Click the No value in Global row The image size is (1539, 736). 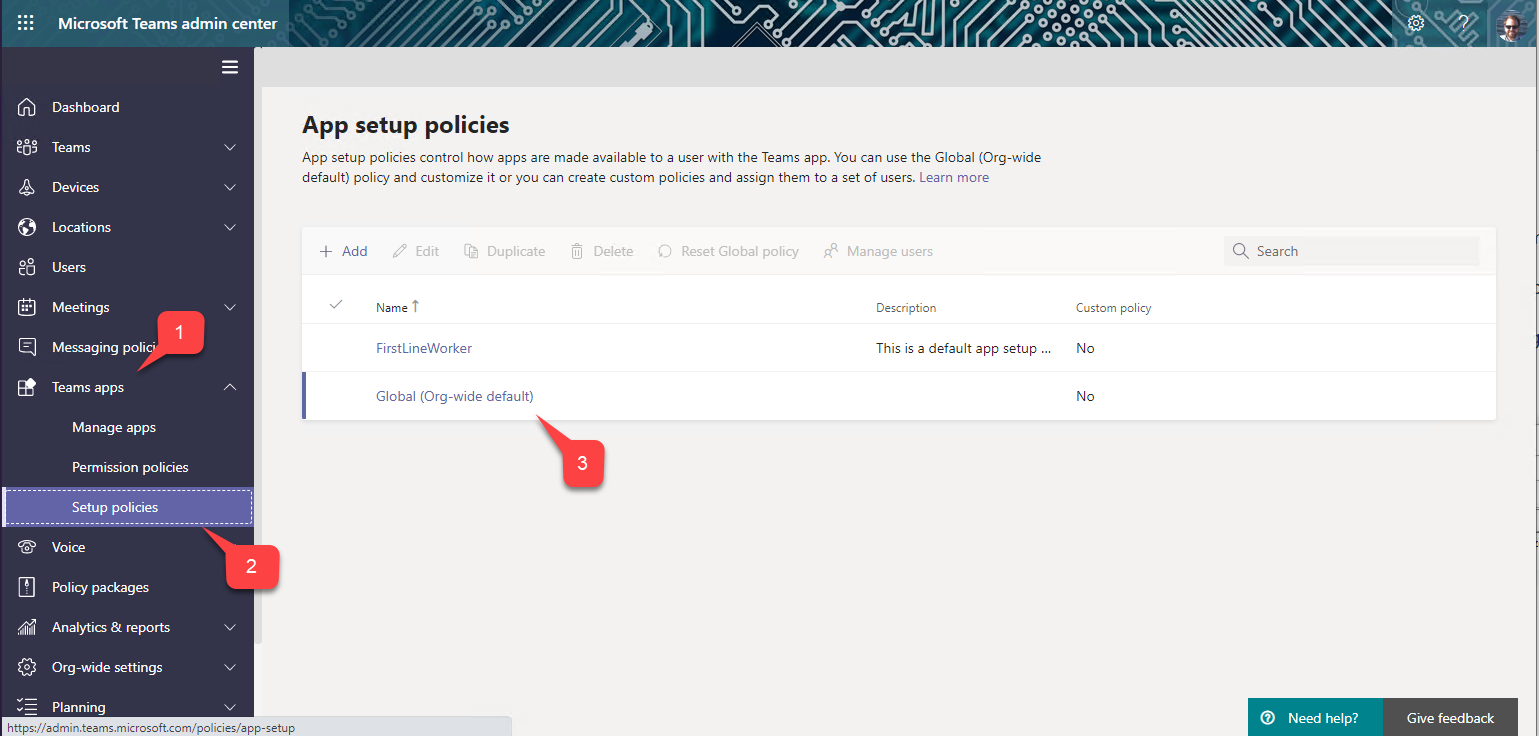pyautogui.click(x=1085, y=396)
